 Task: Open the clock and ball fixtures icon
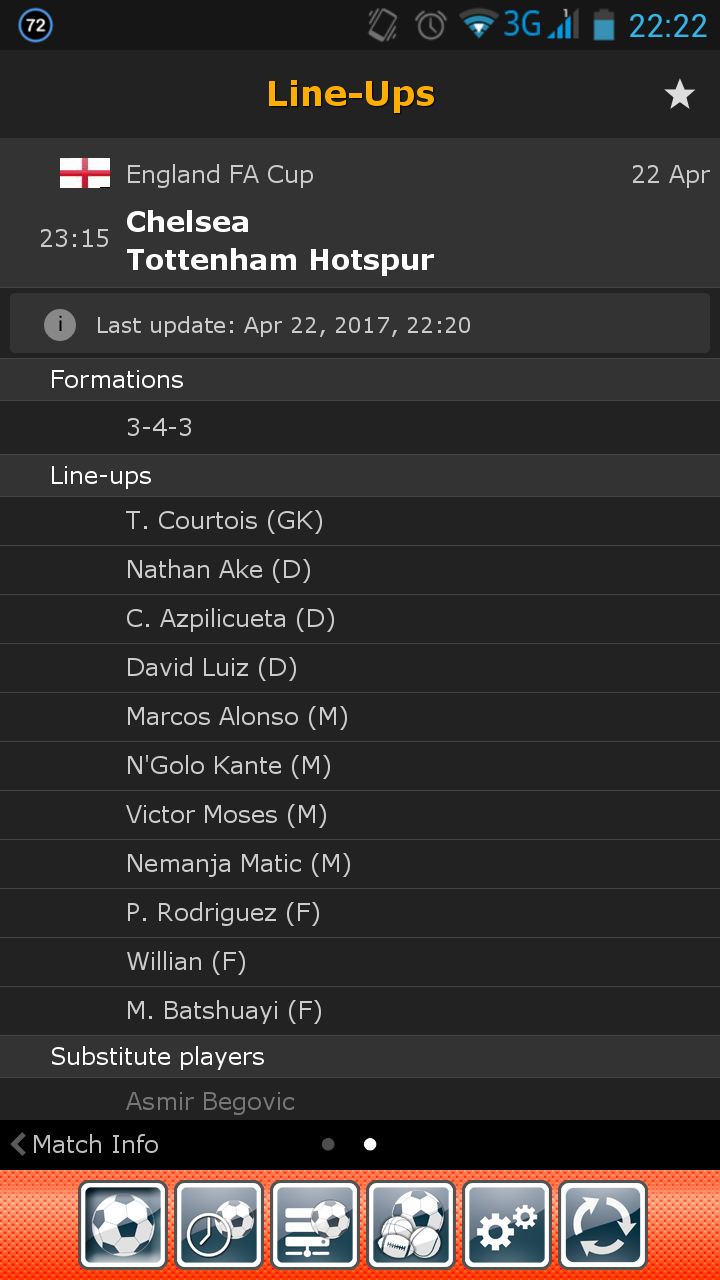219,1226
